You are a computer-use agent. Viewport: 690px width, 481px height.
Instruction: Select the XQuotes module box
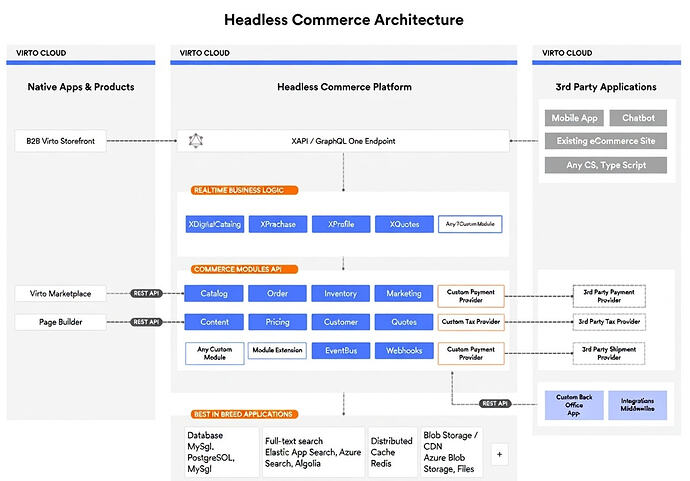coord(404,224)
